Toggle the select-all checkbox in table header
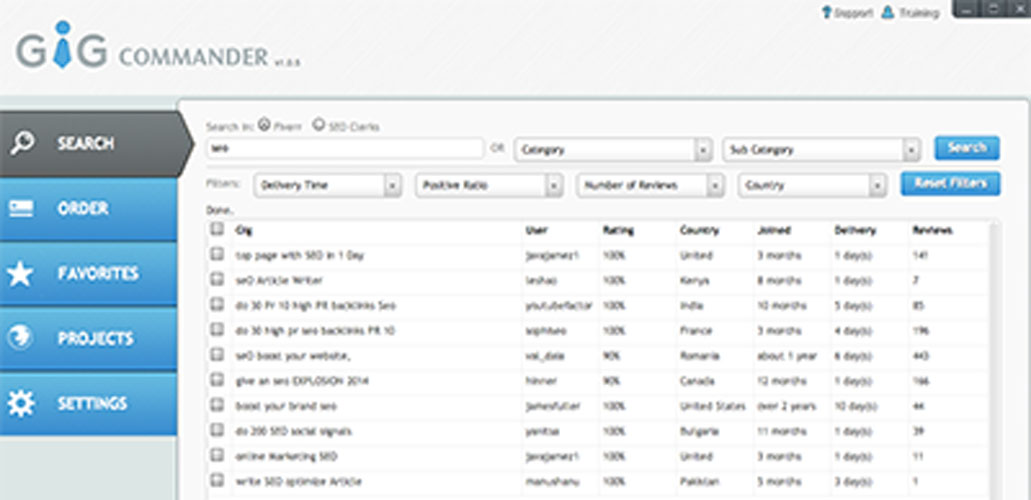This screenshot has width=1031, height=500. (x=217, y=229)
